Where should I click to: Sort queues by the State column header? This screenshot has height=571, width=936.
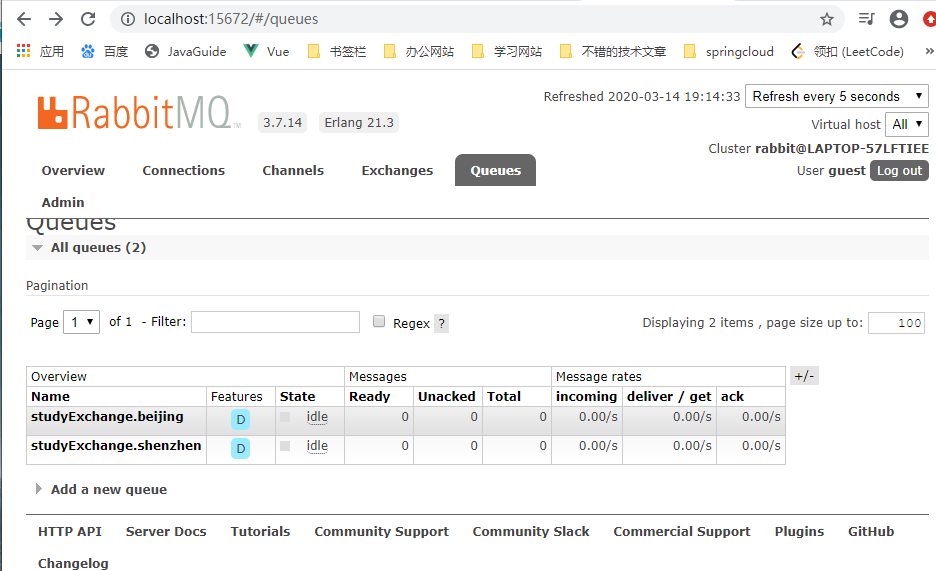point(297,397)
